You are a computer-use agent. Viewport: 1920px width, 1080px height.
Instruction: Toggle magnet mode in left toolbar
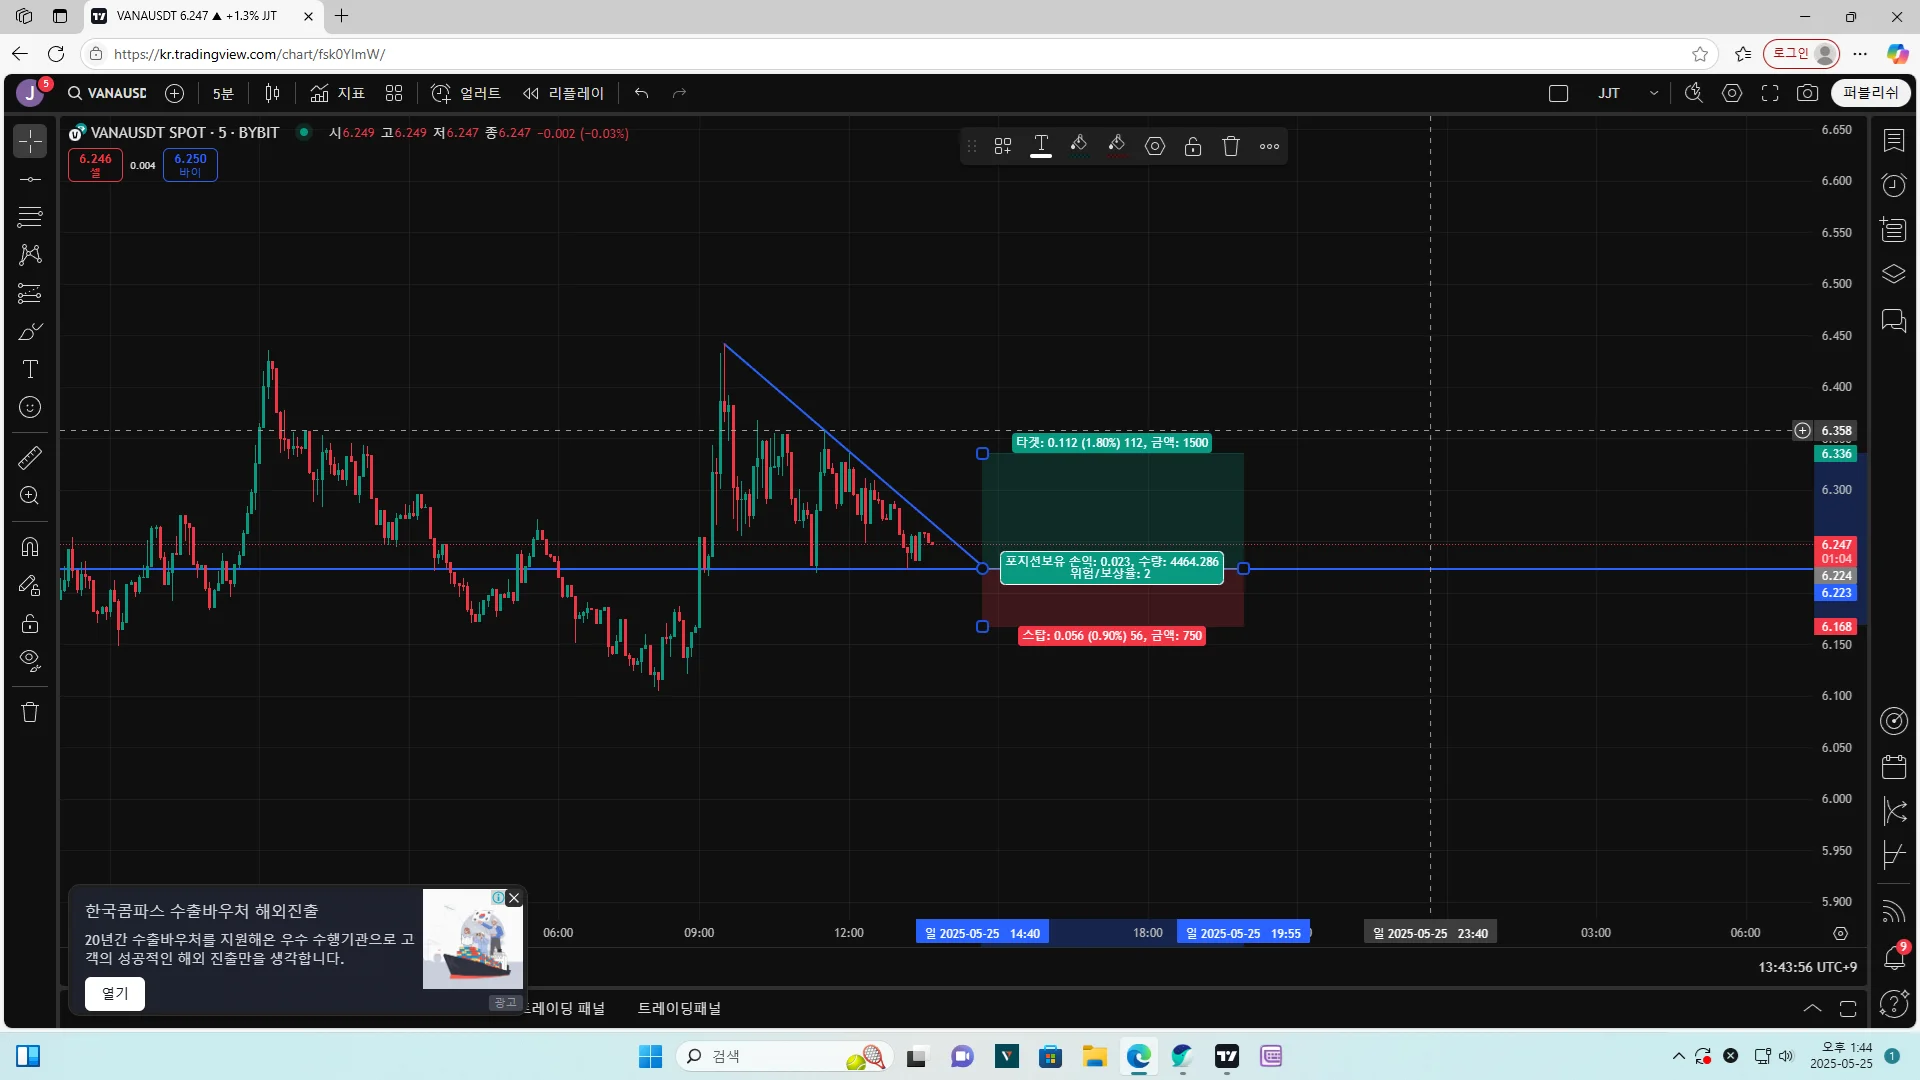(30, 546)
